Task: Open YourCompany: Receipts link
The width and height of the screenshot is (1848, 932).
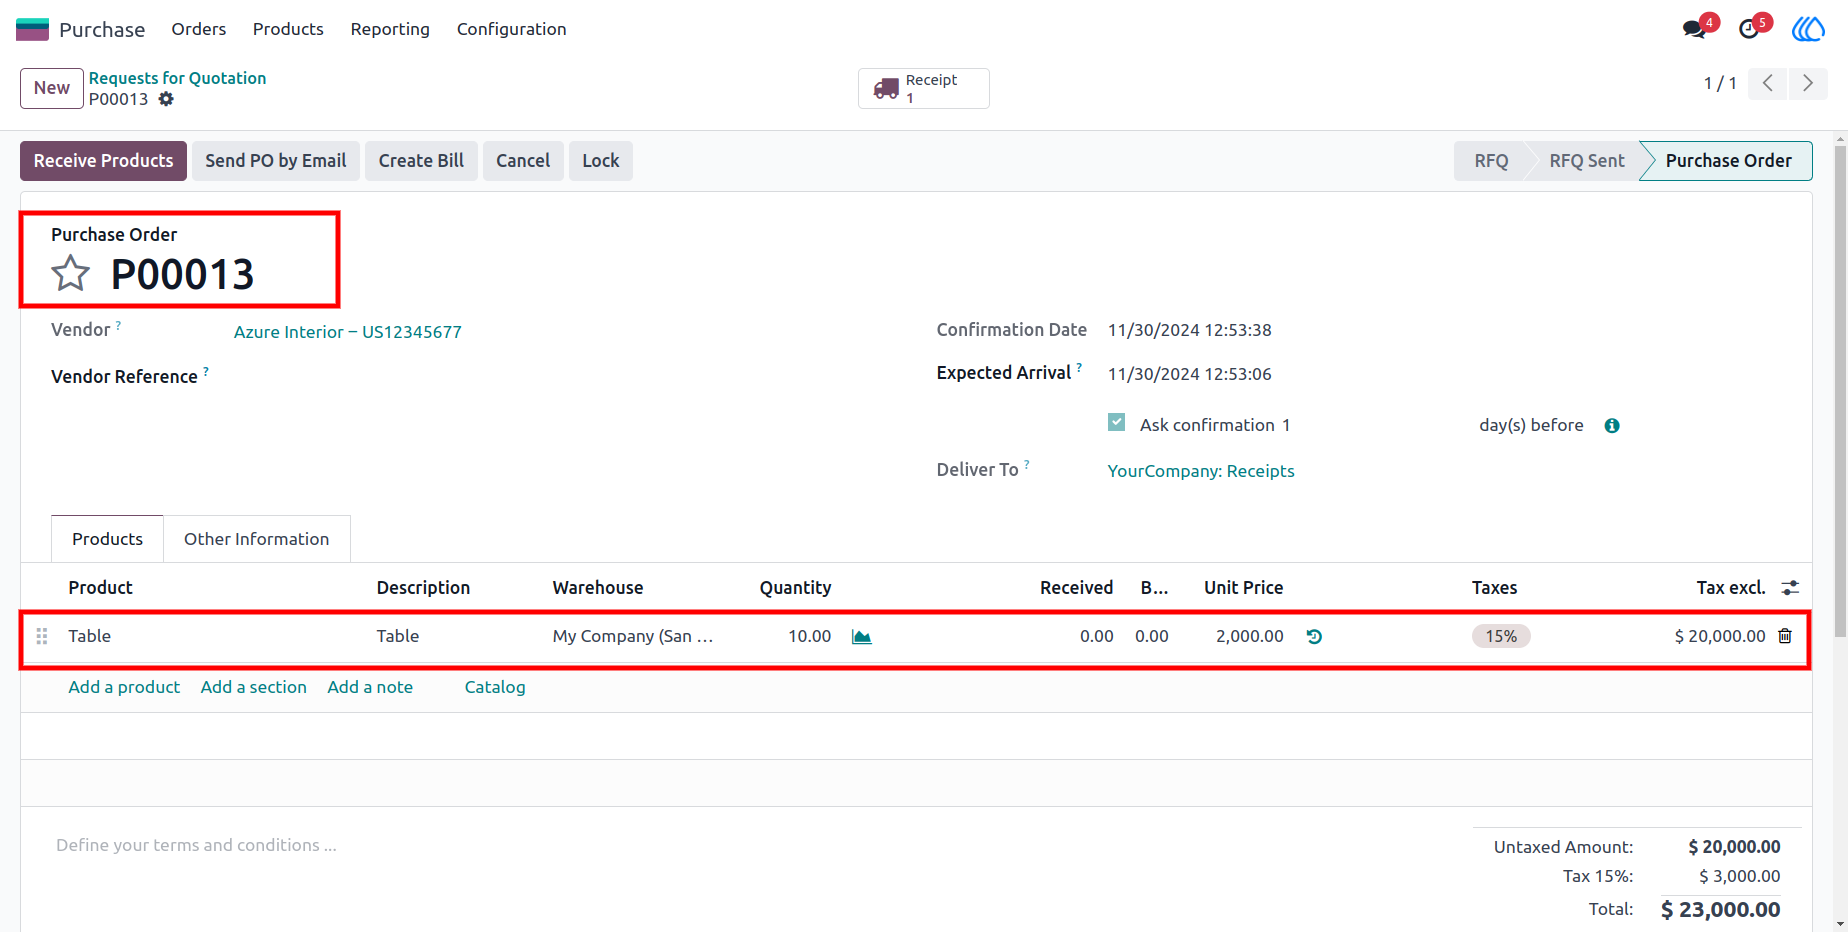Action: (1201, 471)
